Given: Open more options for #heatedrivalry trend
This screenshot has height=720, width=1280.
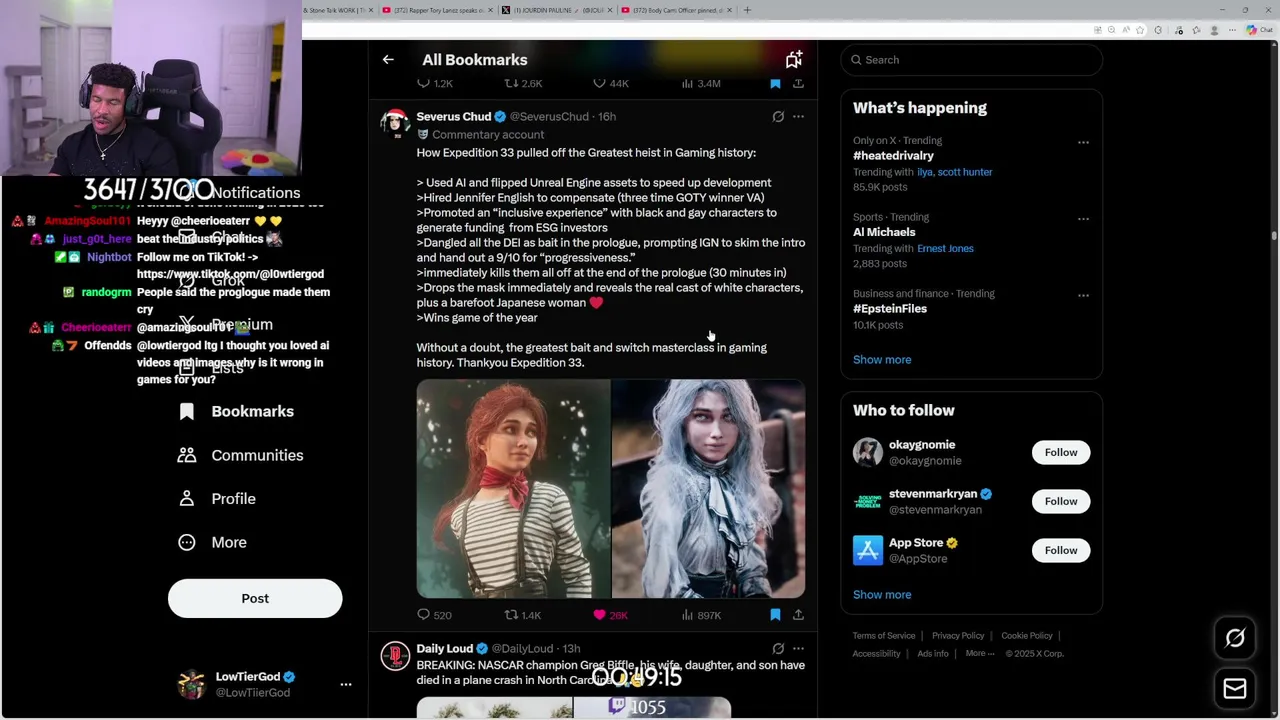Looking at the screenshot, I should (x=1083, y=143).
